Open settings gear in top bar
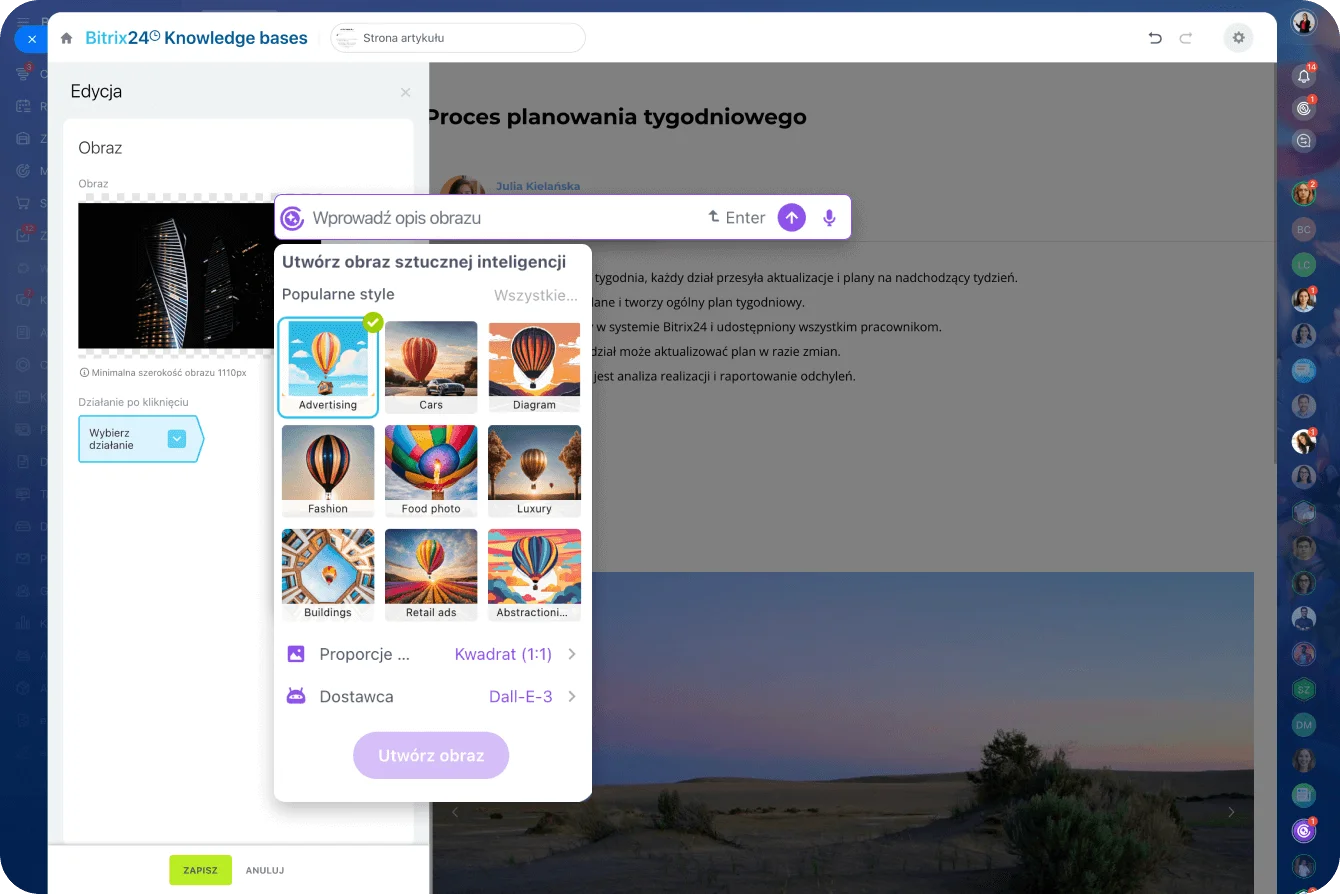The width and height of the screenshot is (1340, 894). 1238,38
